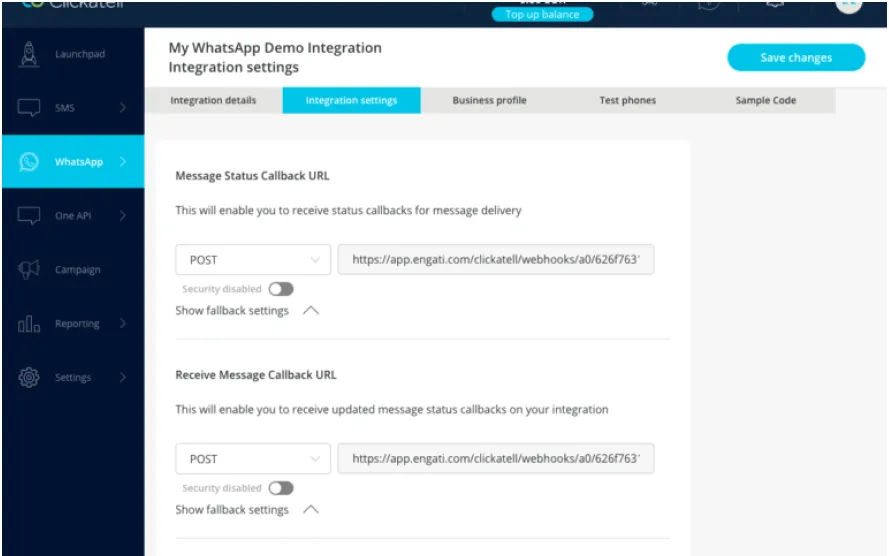
Task: Click the Launchpad rocket icon
Action: coord(29,54)
